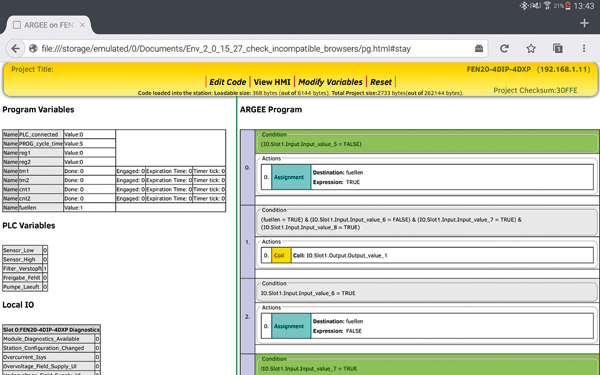
Task: Click cnt1 Expiration Time cell
Action: 169,189
